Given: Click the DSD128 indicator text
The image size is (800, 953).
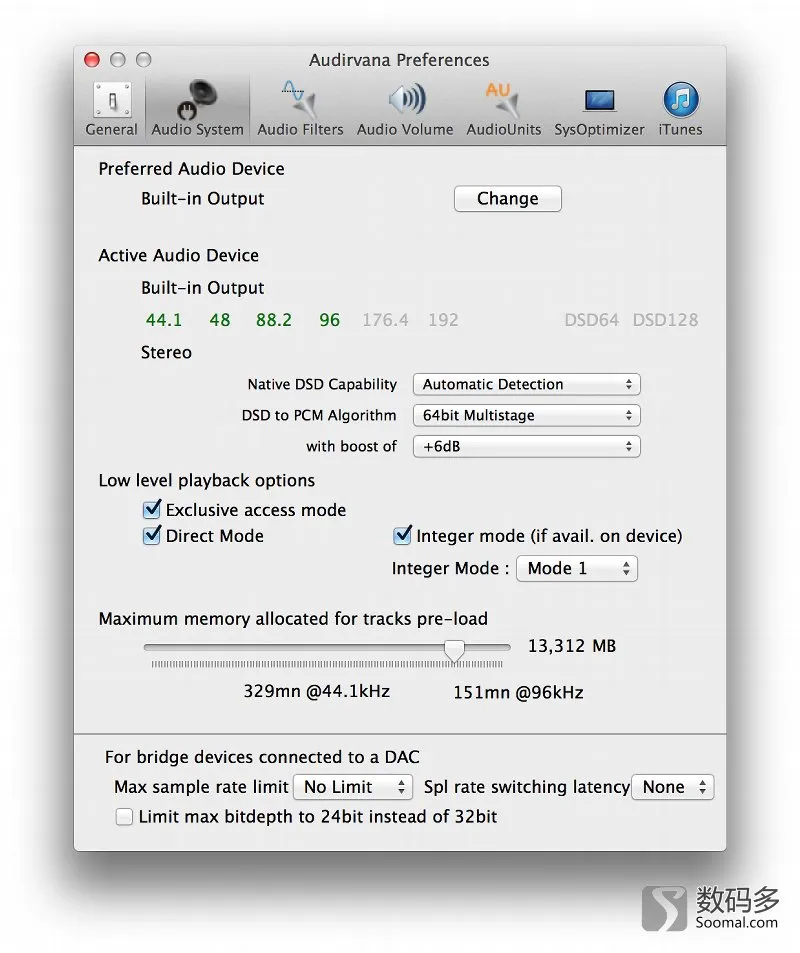Looking at the screenshot, I should 665,320.
